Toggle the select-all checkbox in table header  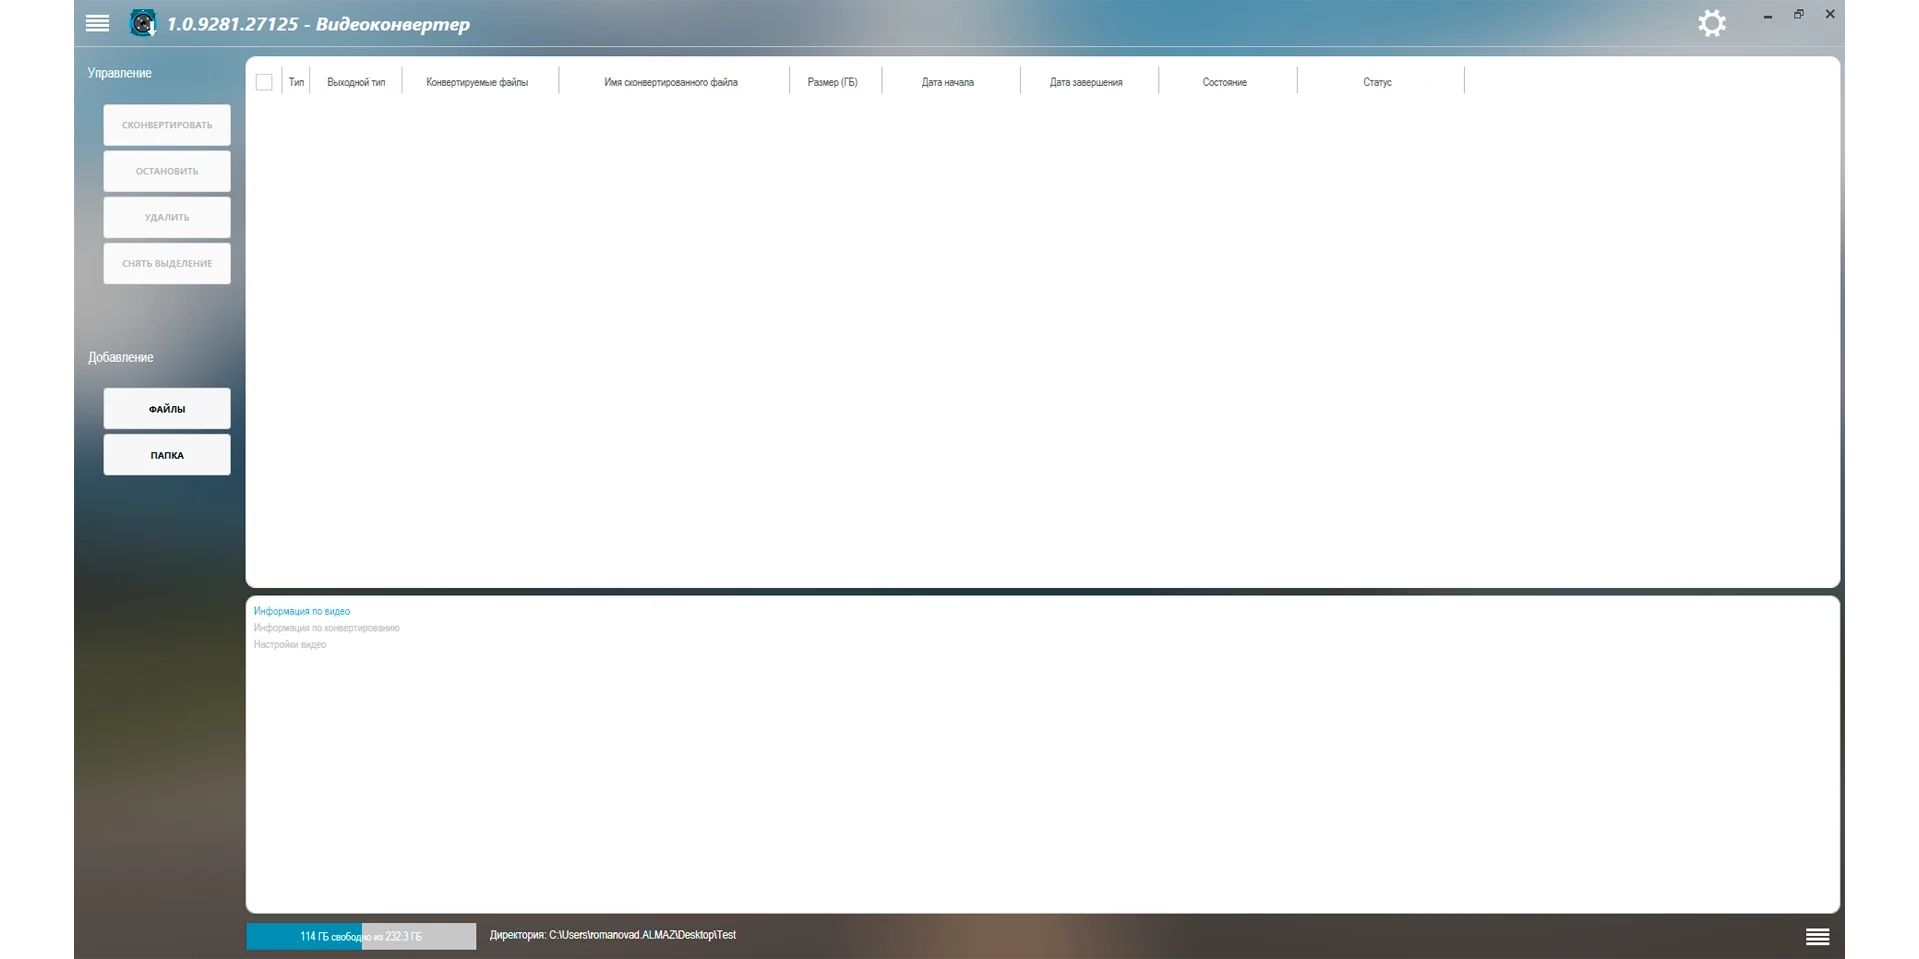click(264, 82)
